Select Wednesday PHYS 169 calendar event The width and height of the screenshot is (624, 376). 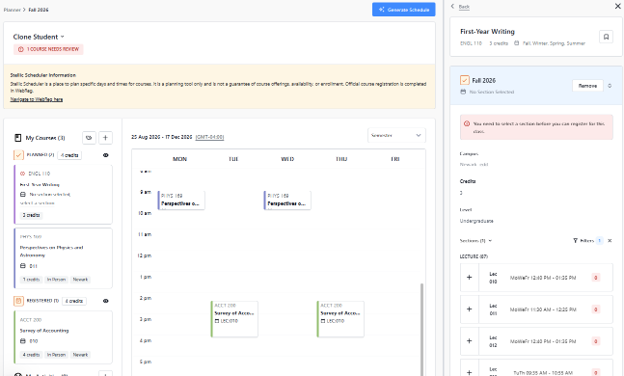pyautogui.click(x=287, y=200)
